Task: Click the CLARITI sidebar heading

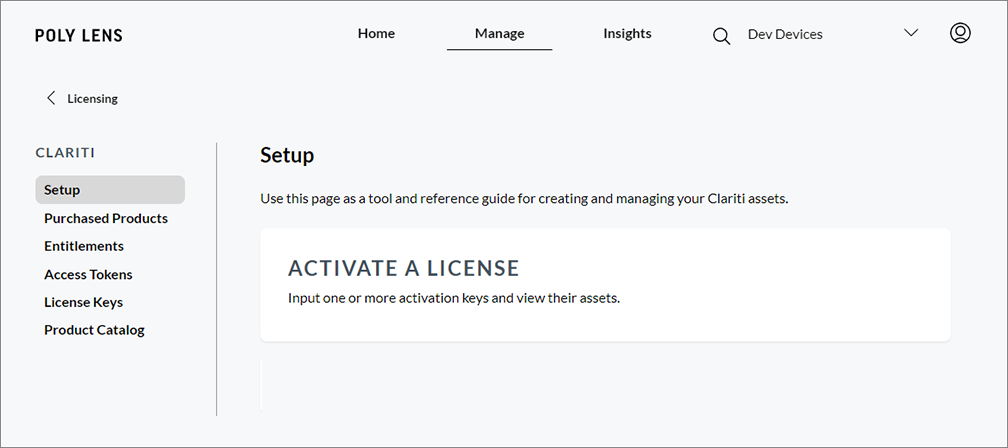Action: tap(66, 153)
